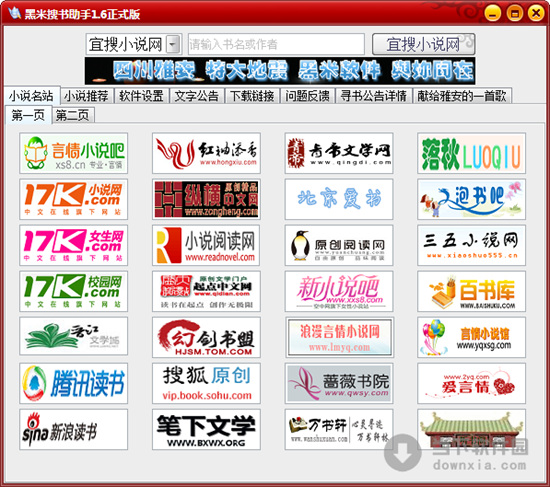Click the 宜搜小说网 search button
The image size is (550, 487).
point(423,44)
